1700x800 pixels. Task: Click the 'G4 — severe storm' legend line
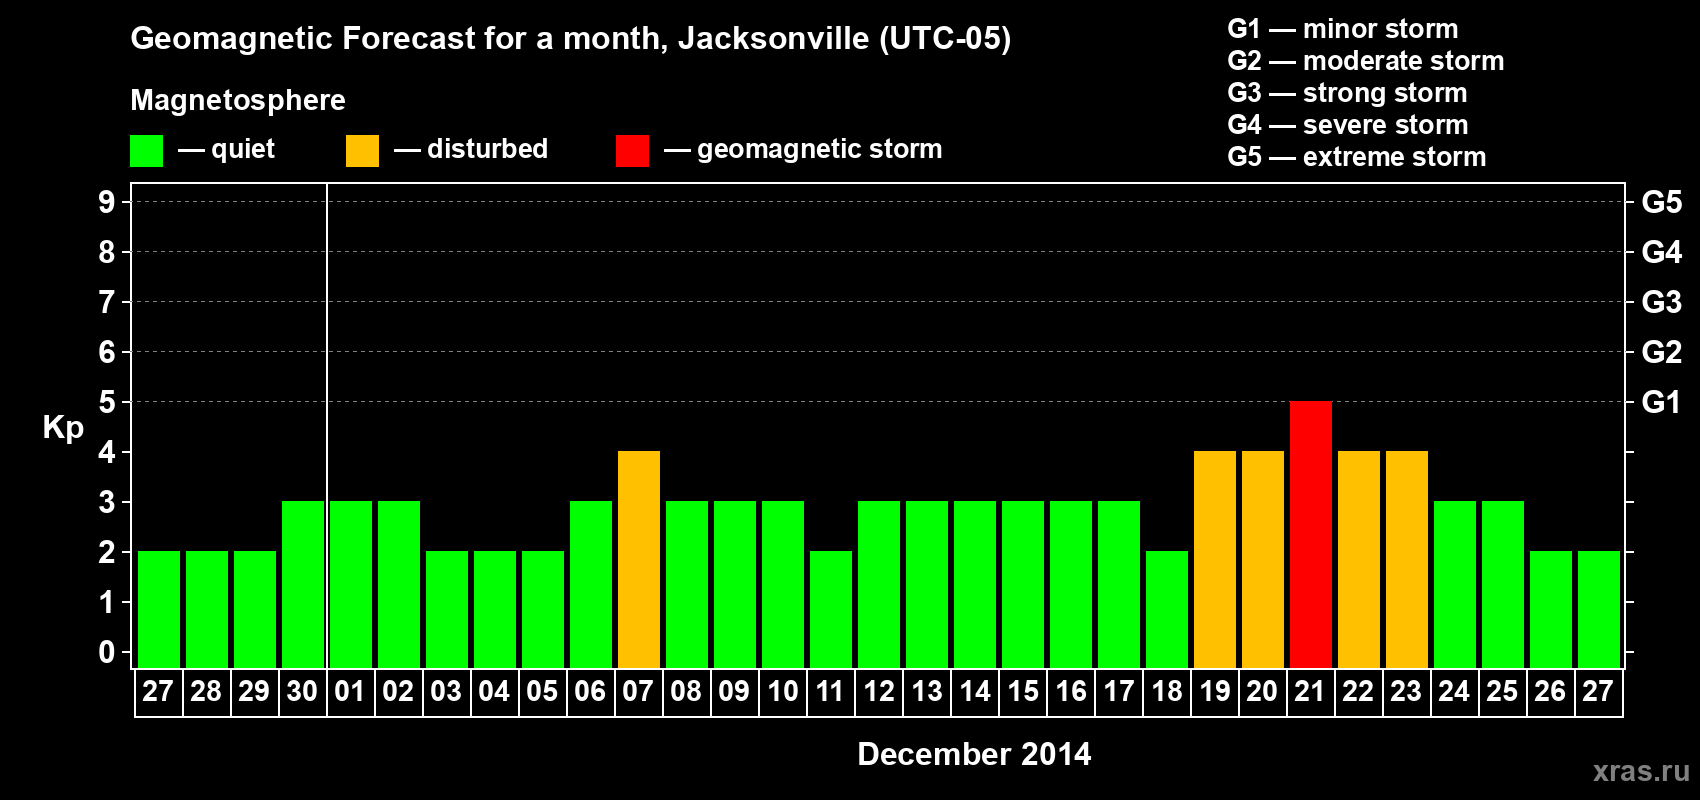click(x=1347, y=125)
